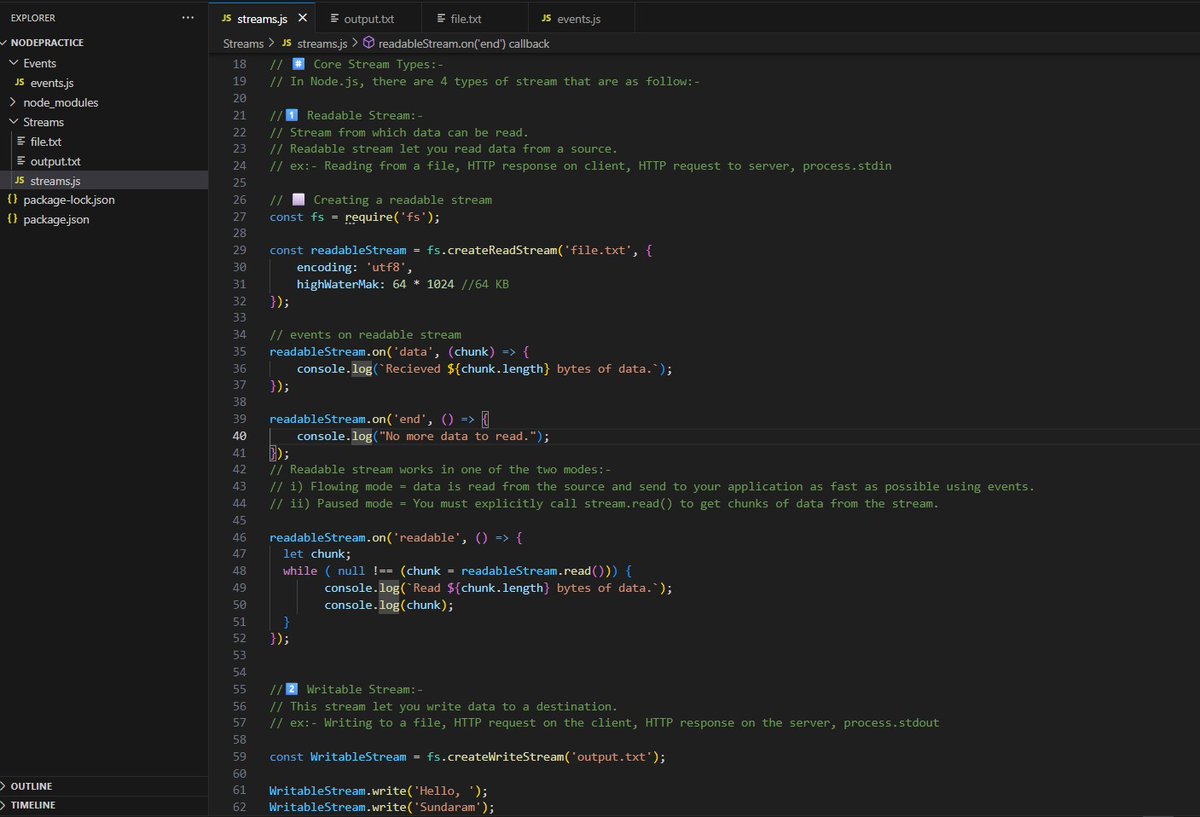
Task: Expand the TIMELINE section
Action: (35, 805)
